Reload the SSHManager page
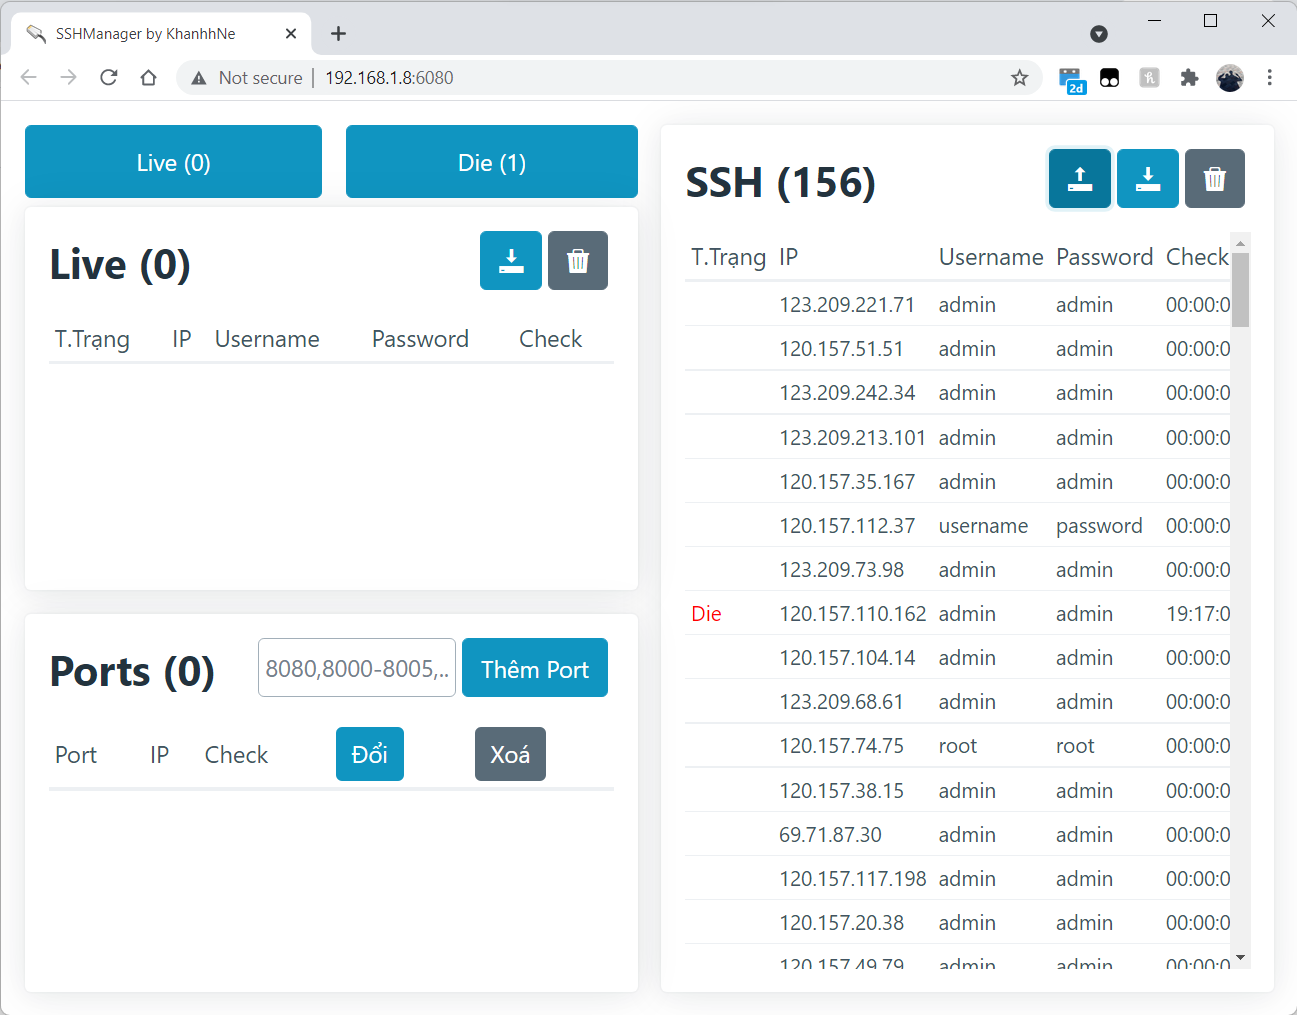The width and height of the screenshot is (1297, 1015). pyautogui.click(x=109, y=78)
